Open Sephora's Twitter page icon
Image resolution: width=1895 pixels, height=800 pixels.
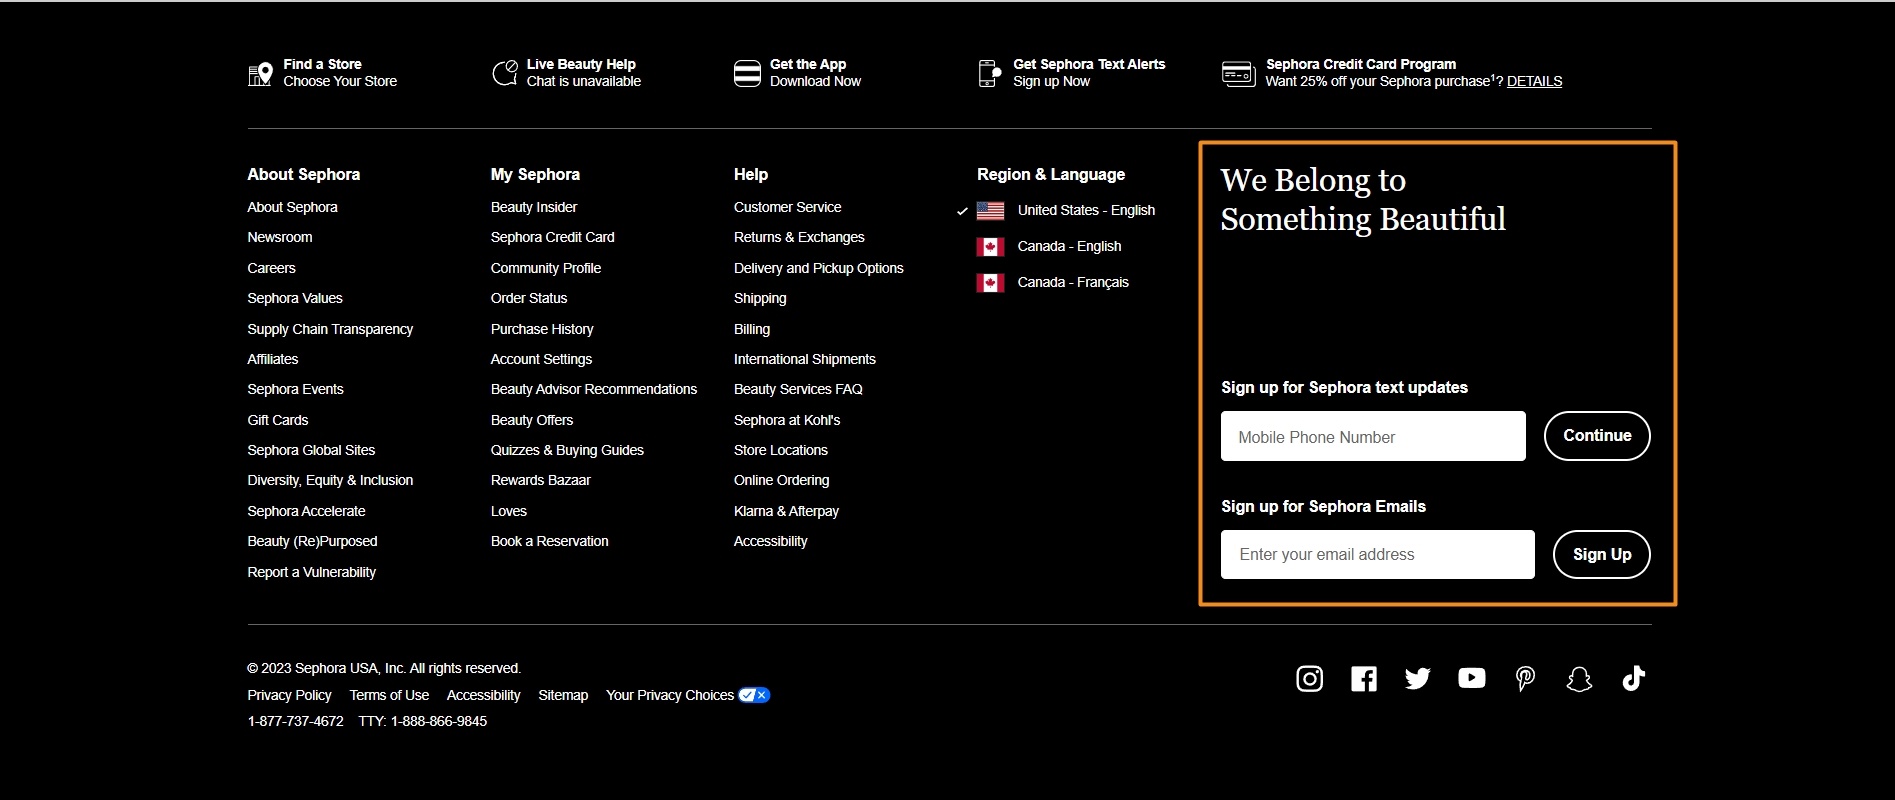click(x=1417, y=679)
